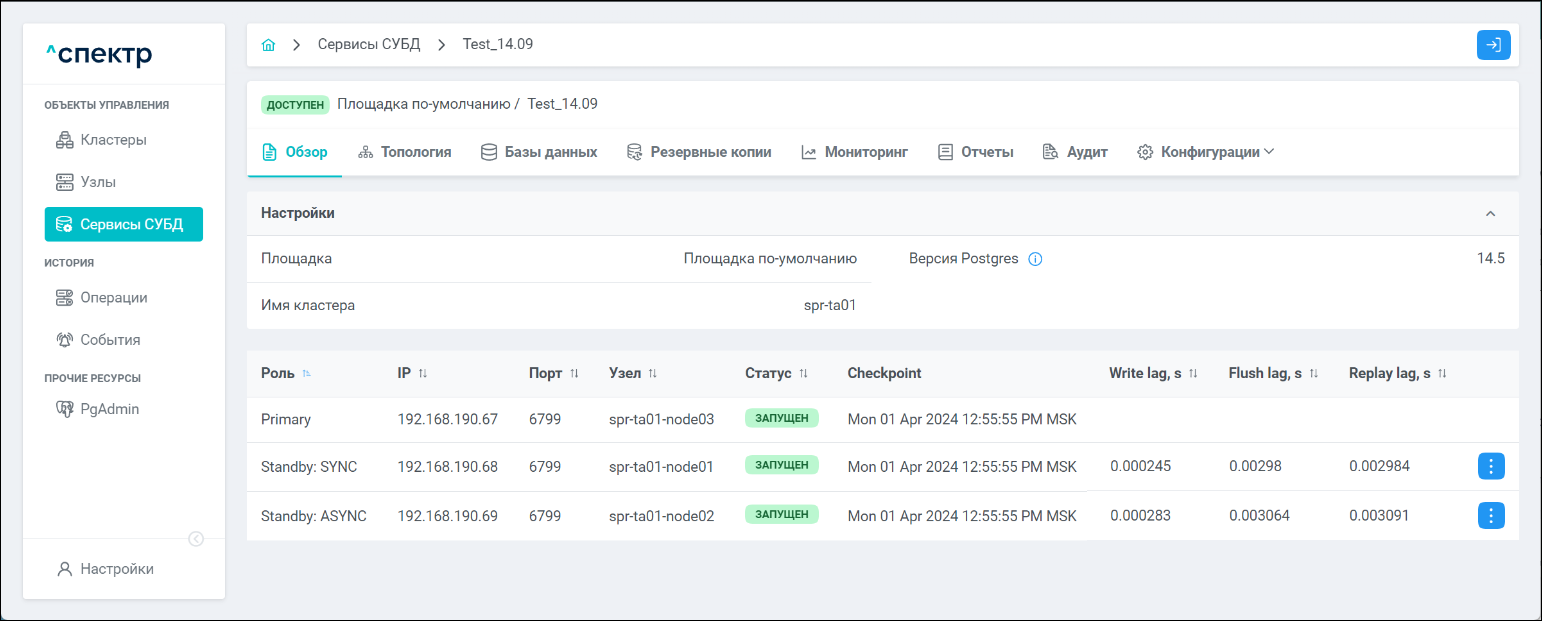The height and width of the screenshot is (622, 1543).
Task: Open Узлы in the sidebar
Action: tap(98, 182)
